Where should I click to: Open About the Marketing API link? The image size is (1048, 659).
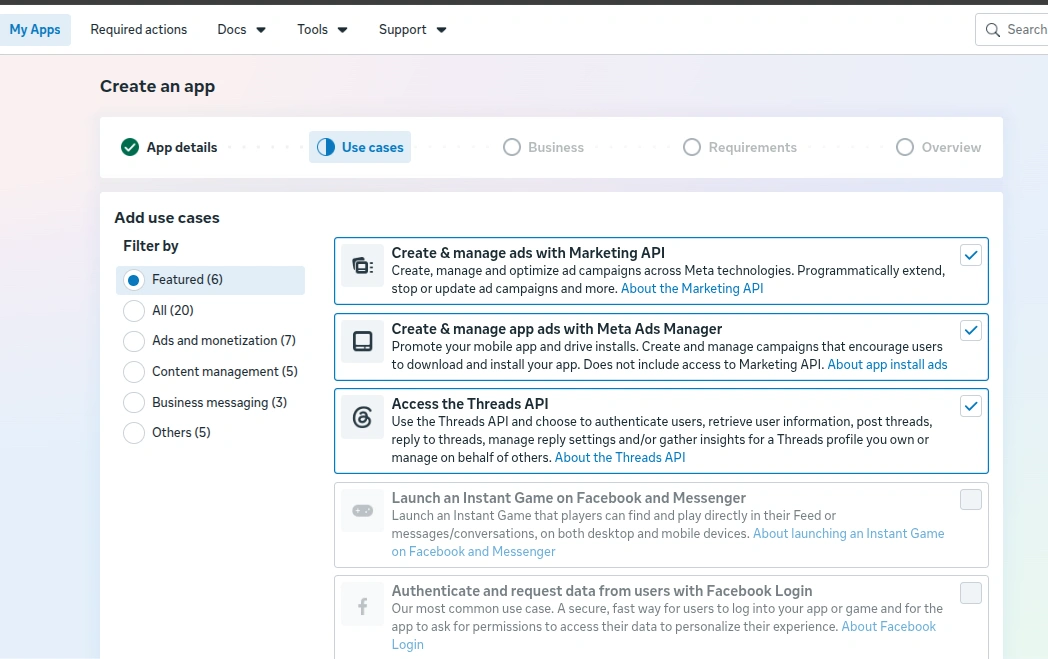pyautogui.click(x=692, y=289)
